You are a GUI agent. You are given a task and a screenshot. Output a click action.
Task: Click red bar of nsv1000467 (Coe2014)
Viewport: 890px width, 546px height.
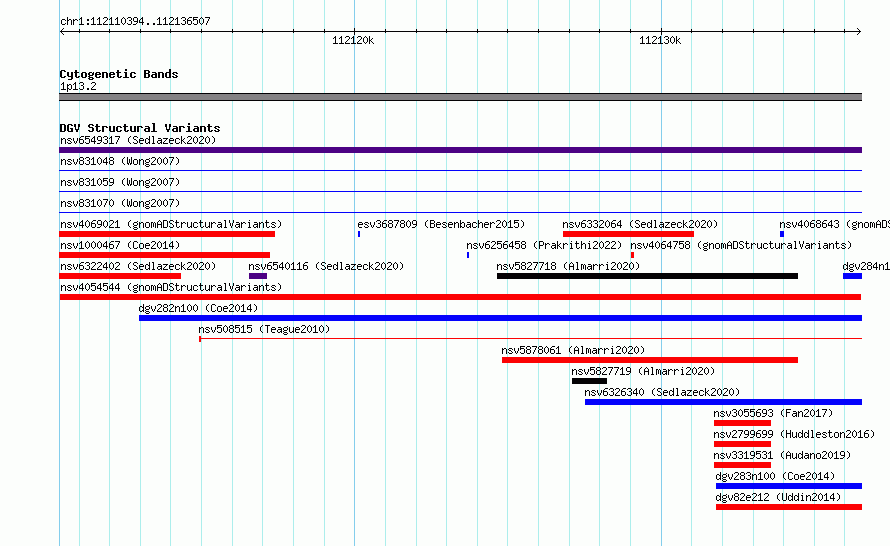[165, 255]
